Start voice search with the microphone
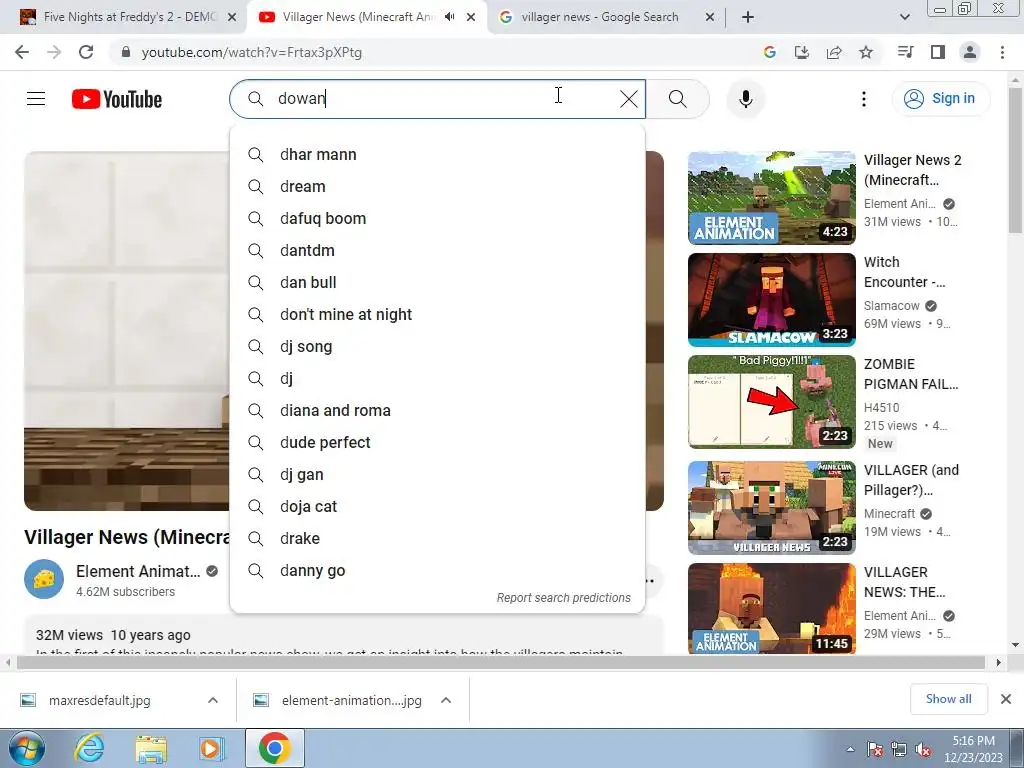 745,99
